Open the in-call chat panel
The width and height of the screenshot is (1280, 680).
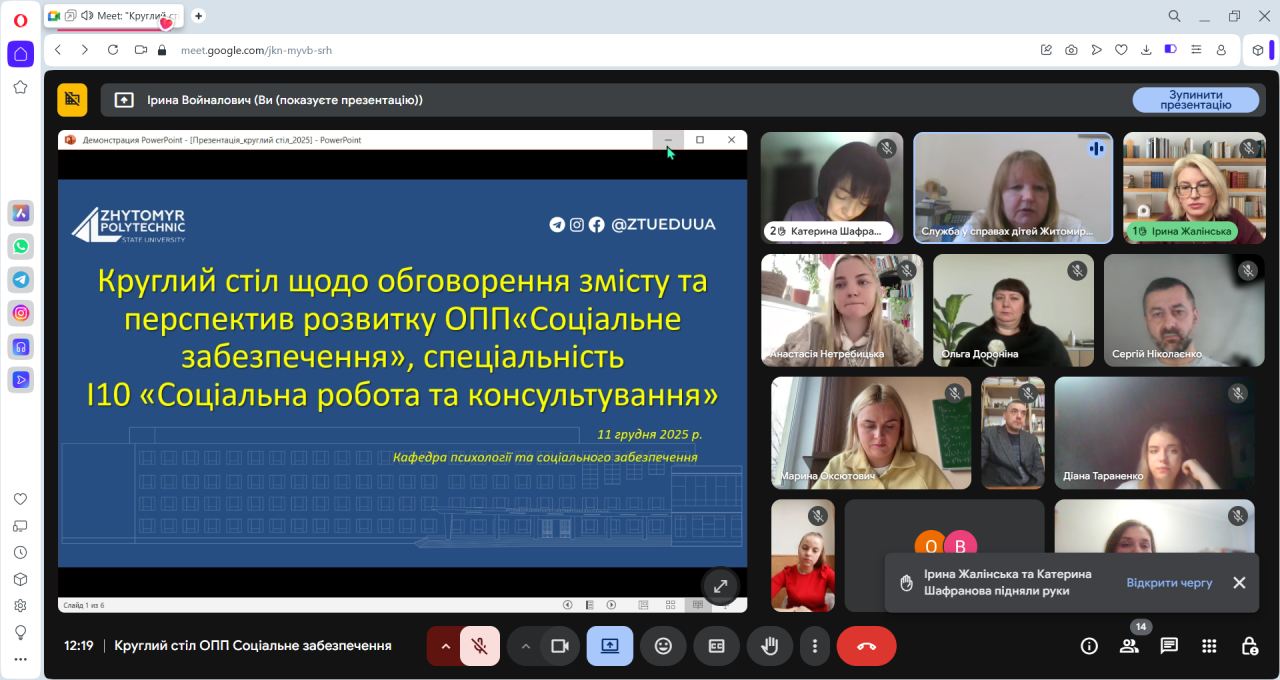pos(1169,646)
